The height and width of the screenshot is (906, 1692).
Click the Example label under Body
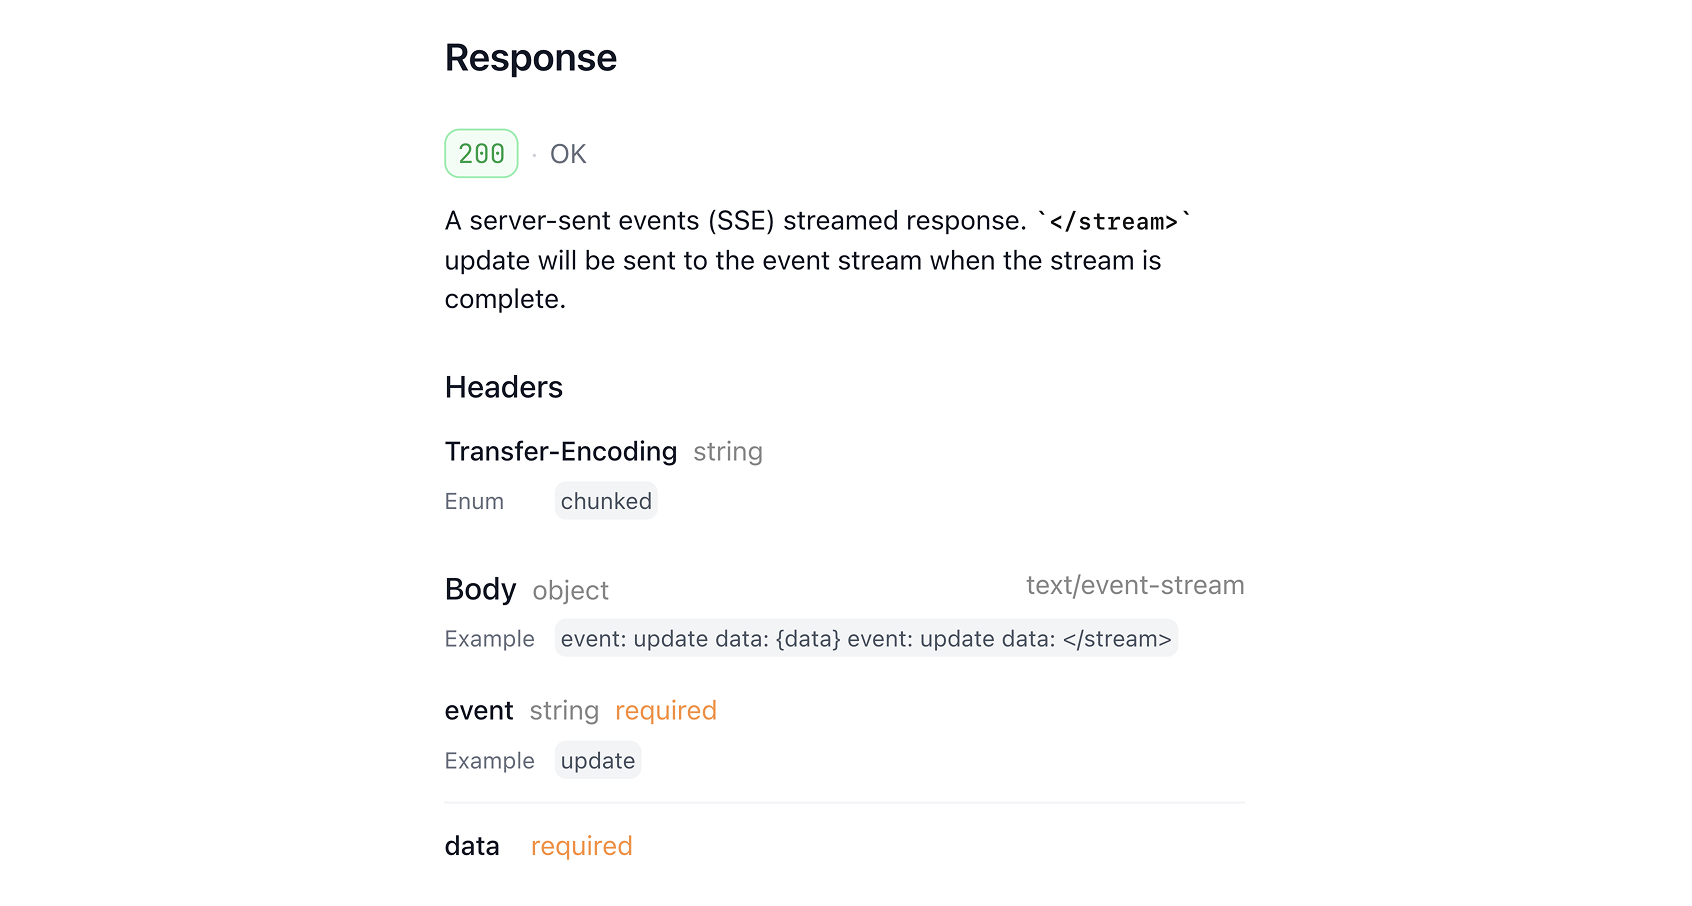[490, 639]
